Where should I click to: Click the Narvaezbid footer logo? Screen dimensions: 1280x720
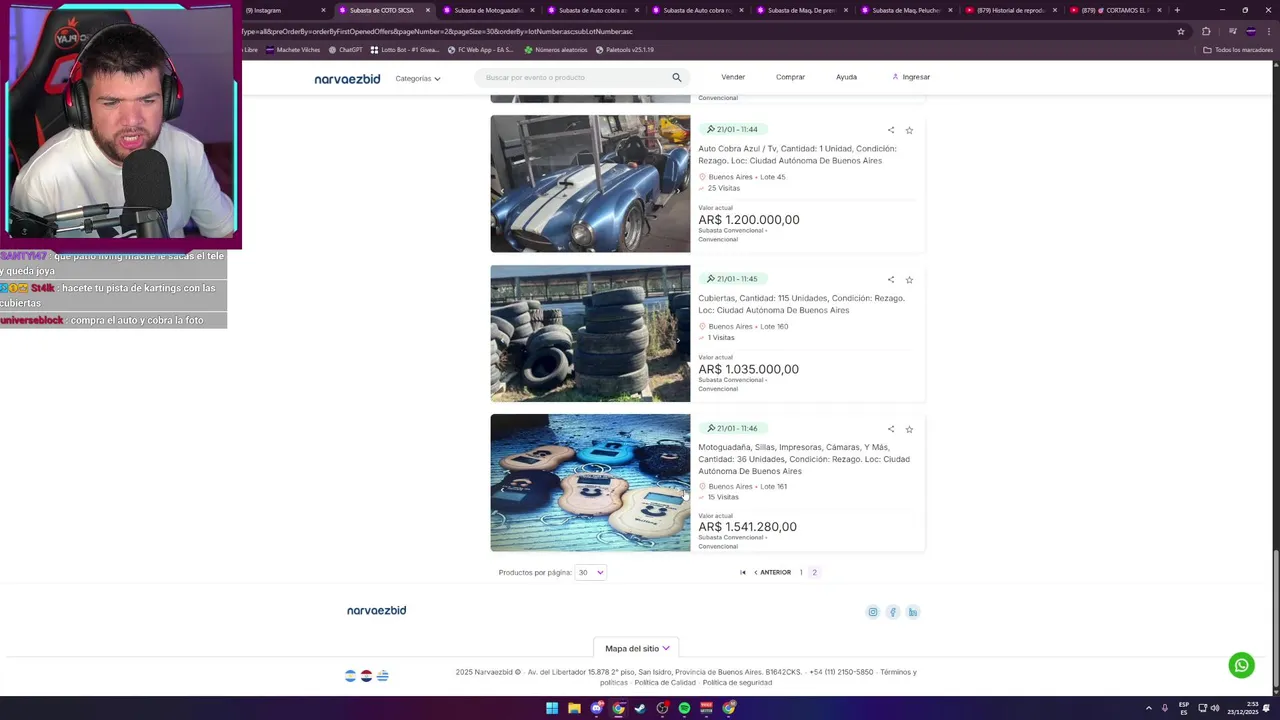(376, 611)
